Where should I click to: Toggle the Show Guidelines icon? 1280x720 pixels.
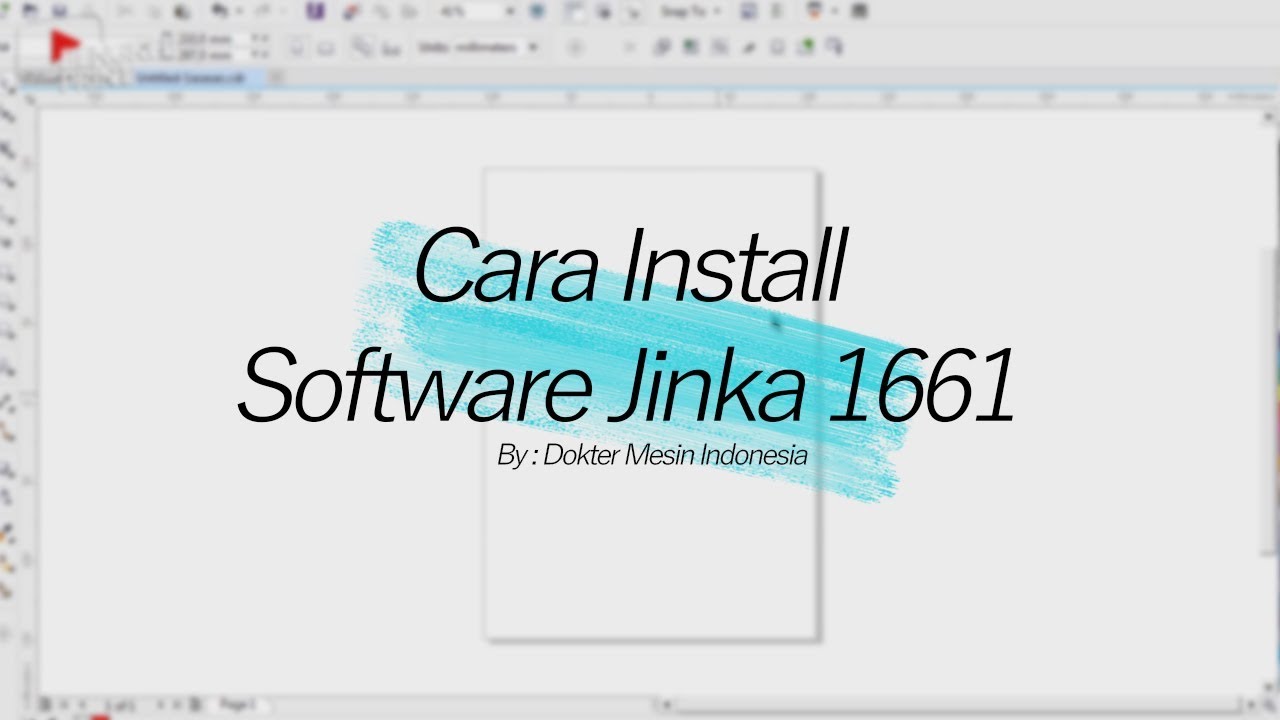(633, 11)
